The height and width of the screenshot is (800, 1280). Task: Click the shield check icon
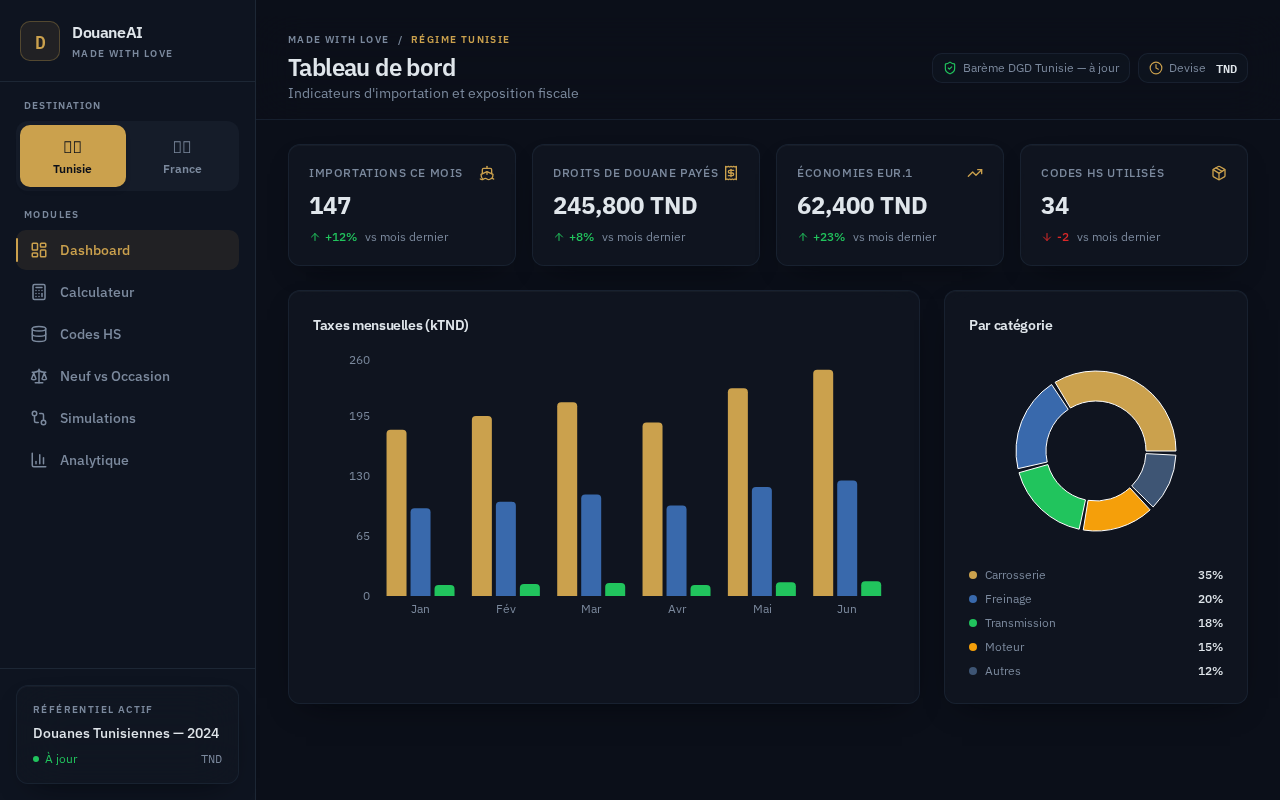(950, 68)
